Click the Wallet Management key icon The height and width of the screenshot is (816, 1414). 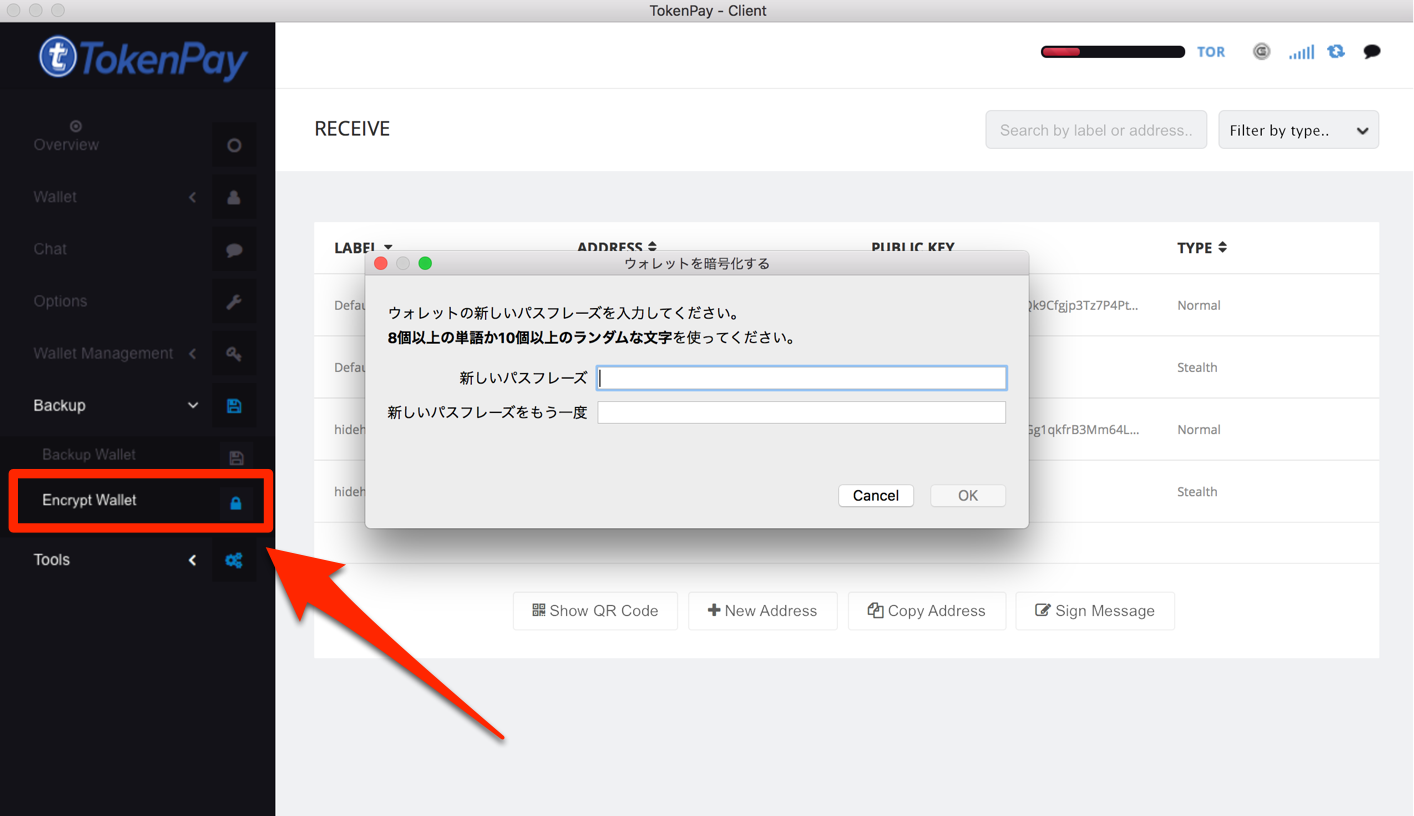click(234, 354)
